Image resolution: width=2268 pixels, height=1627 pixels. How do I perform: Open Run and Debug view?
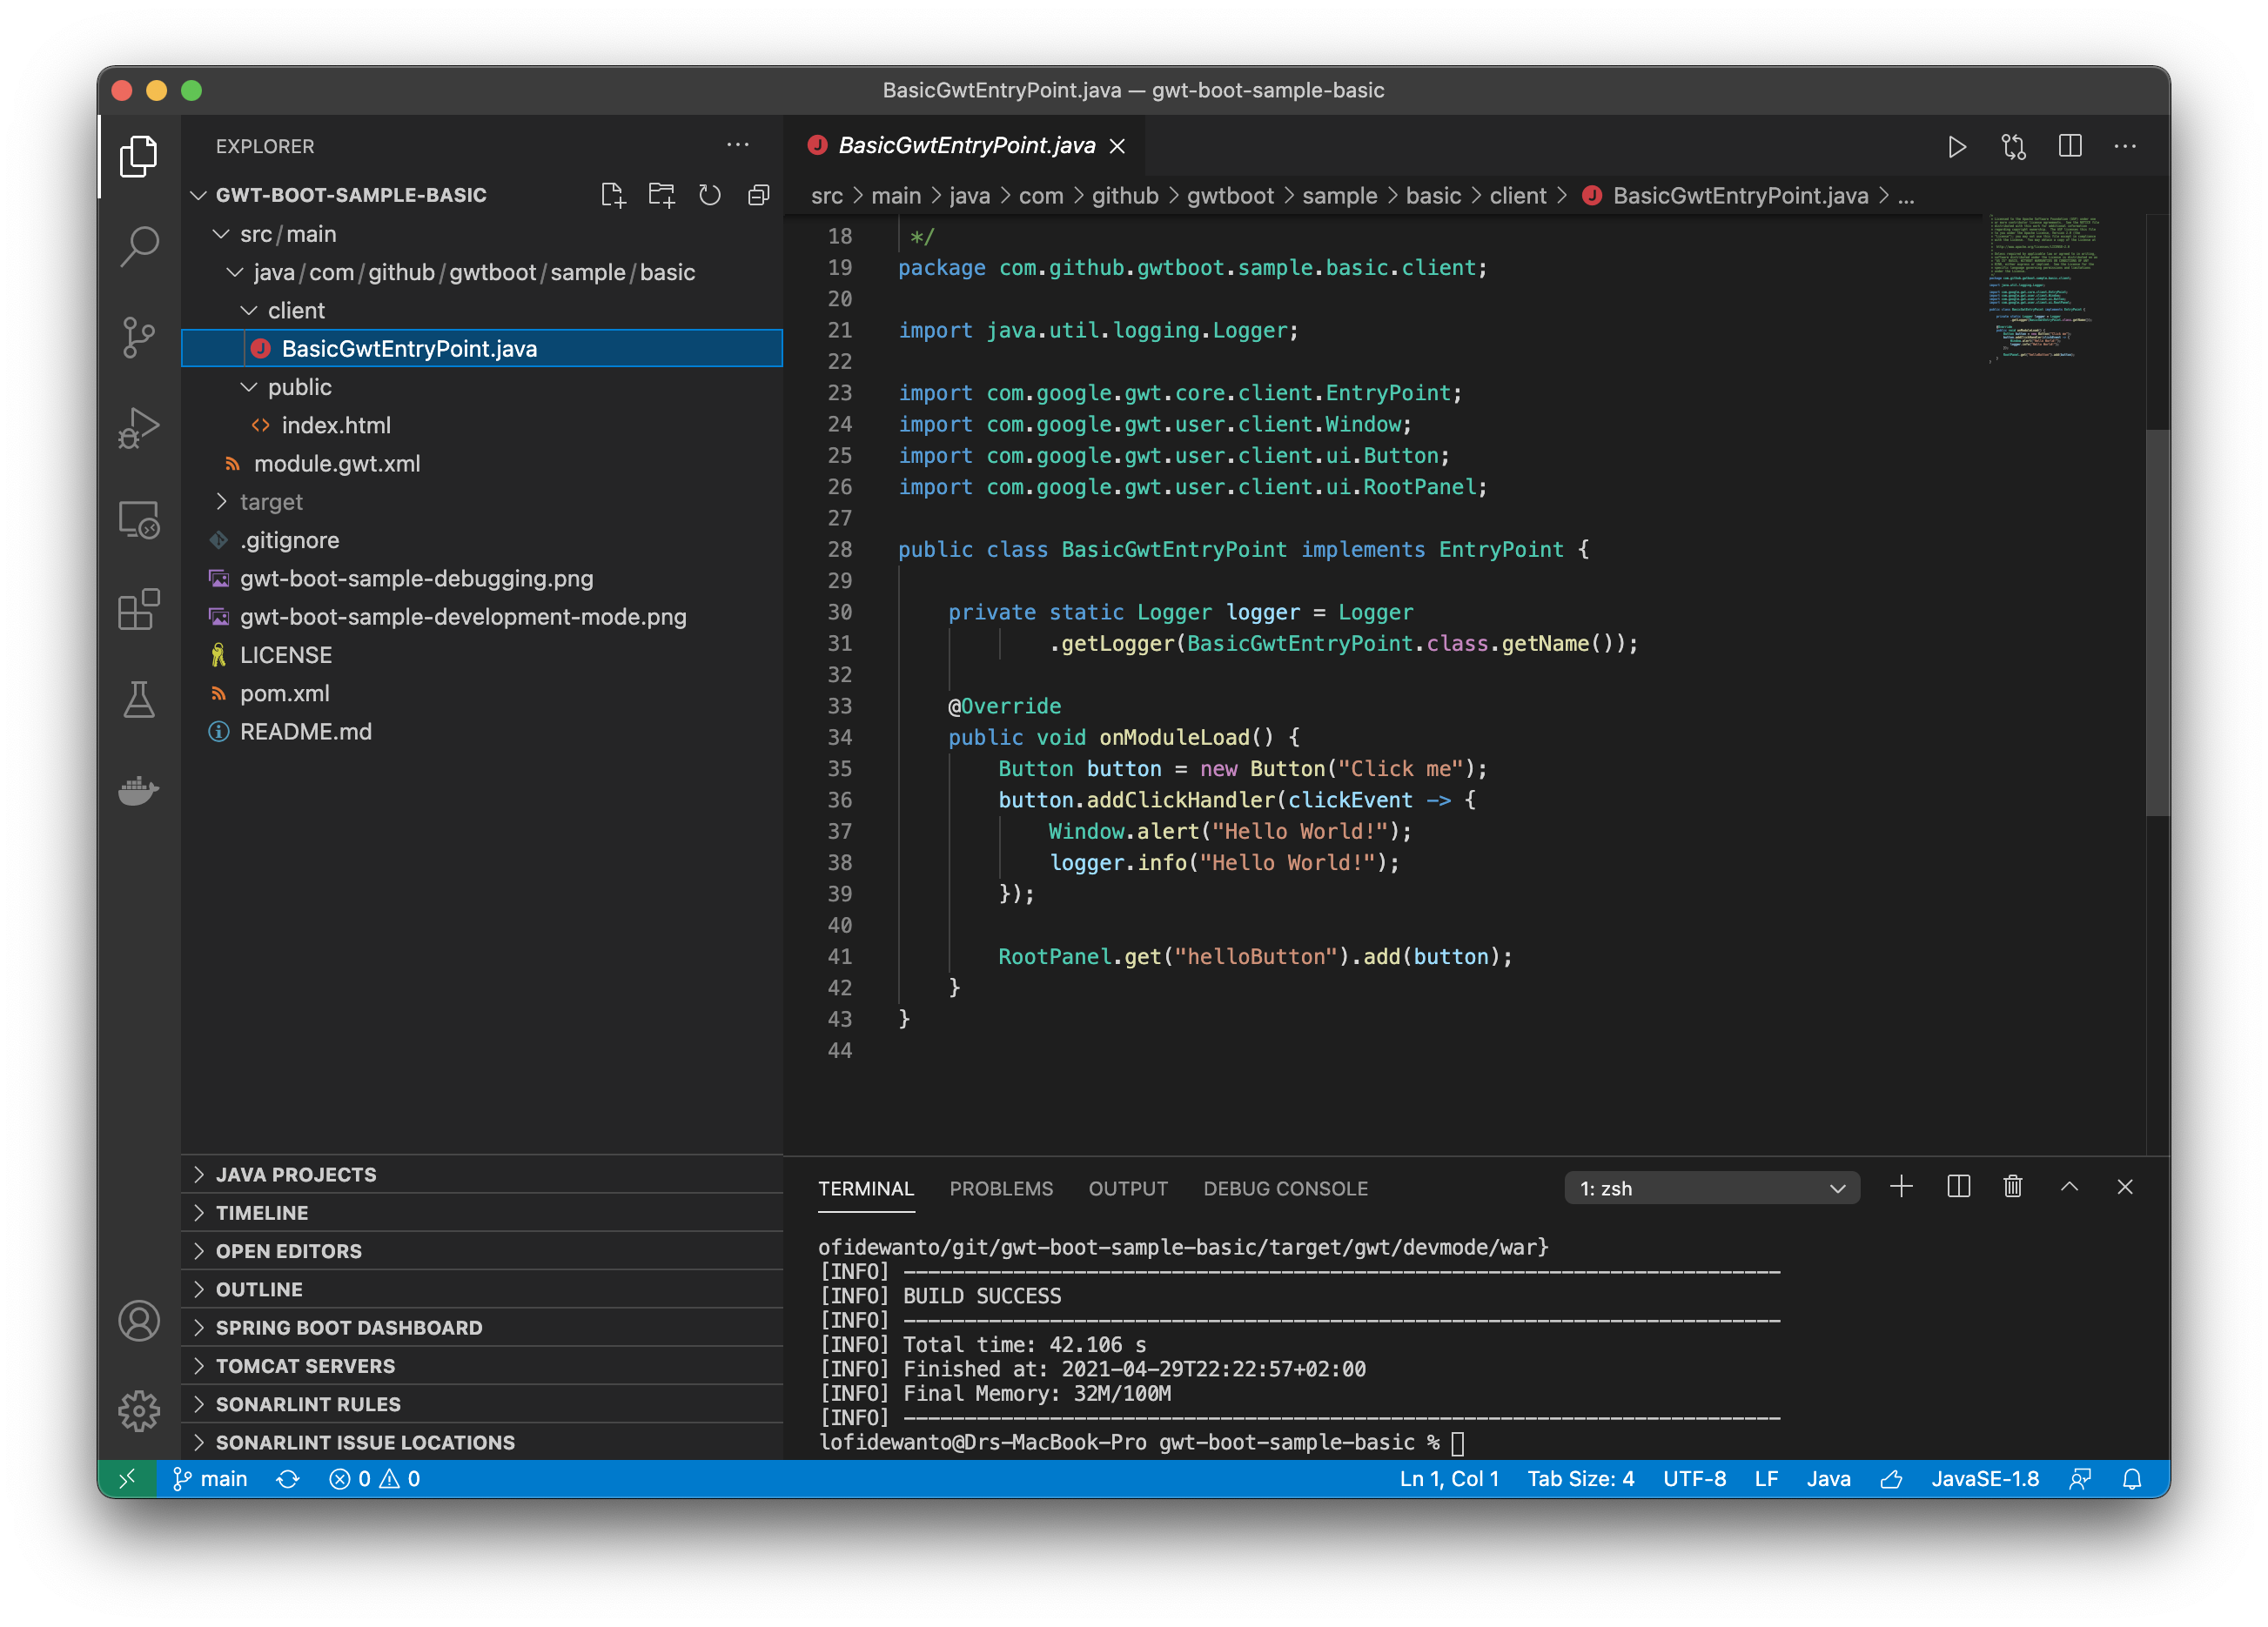(139, 428)
